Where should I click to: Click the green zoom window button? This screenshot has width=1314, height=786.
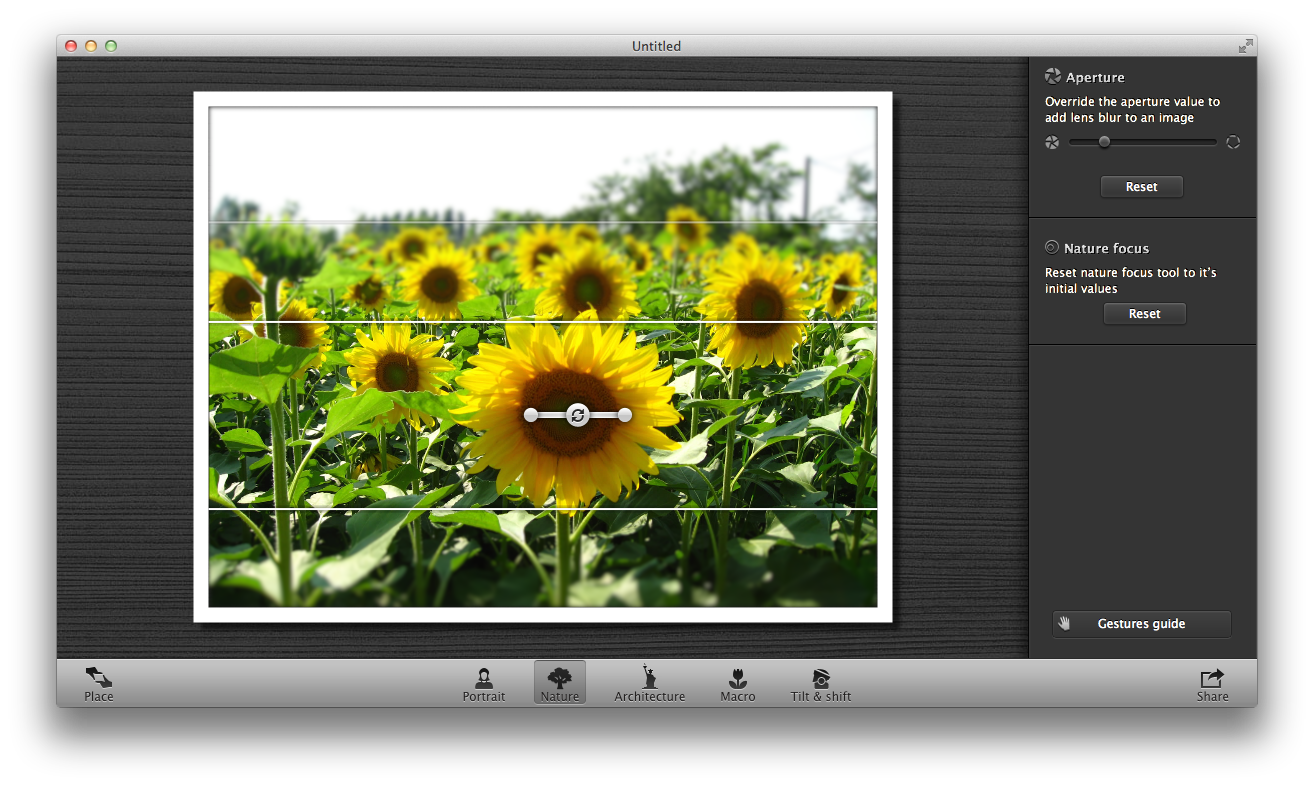point(111,46)
